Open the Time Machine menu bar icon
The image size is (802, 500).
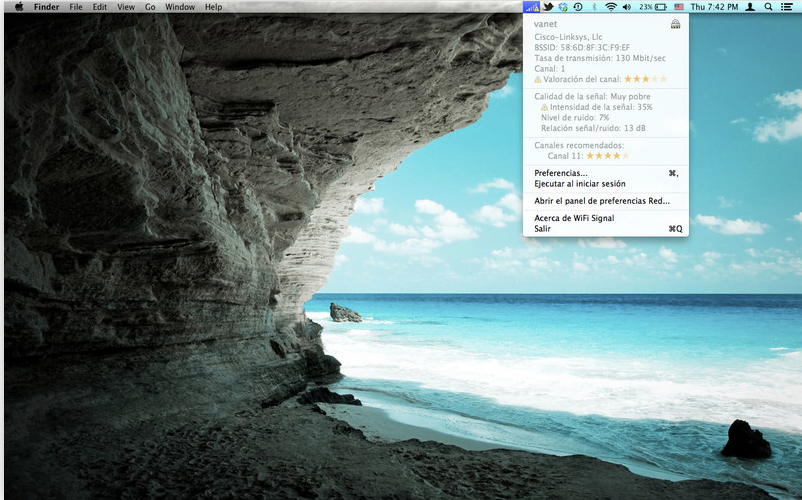578,7
